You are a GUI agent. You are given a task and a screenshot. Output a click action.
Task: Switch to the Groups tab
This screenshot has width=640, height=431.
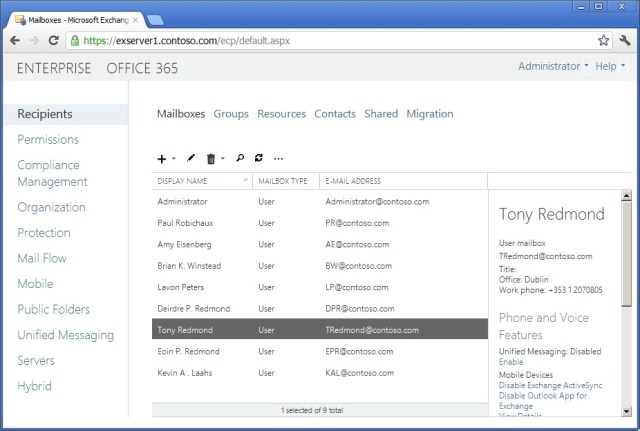pyautogui.click(x=231, y=114)
